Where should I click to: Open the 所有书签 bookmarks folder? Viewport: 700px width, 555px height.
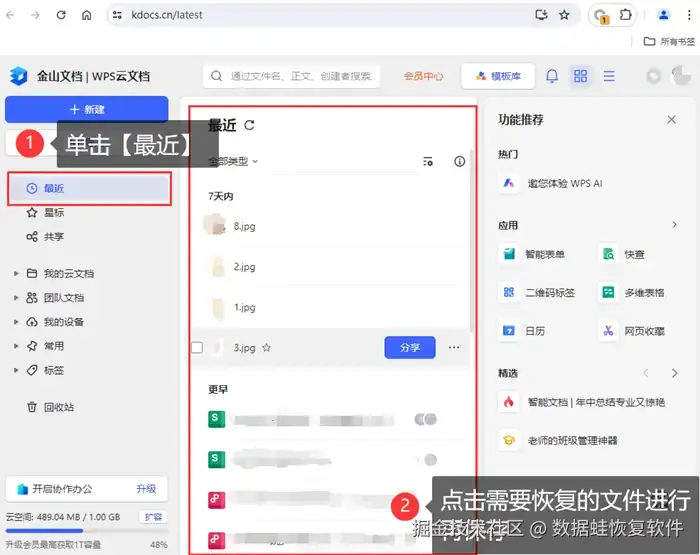coord(669,42)
